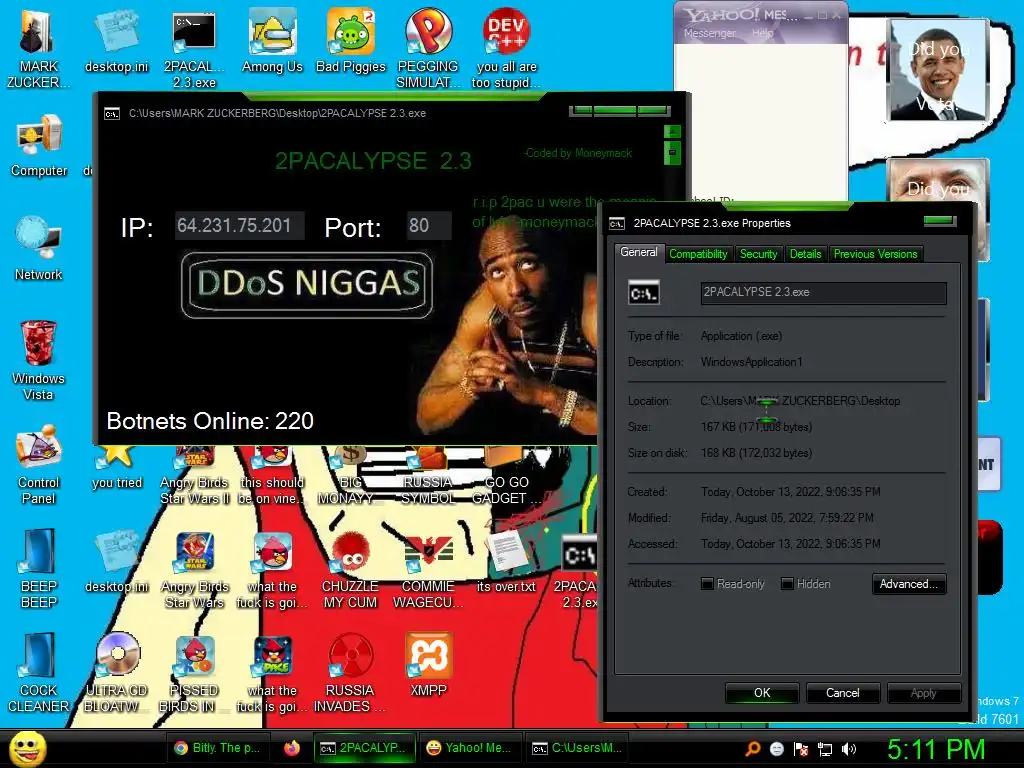Viewport: 1024px width, 768px height.
Task: Click the Created date value
Action: [790, 492]
